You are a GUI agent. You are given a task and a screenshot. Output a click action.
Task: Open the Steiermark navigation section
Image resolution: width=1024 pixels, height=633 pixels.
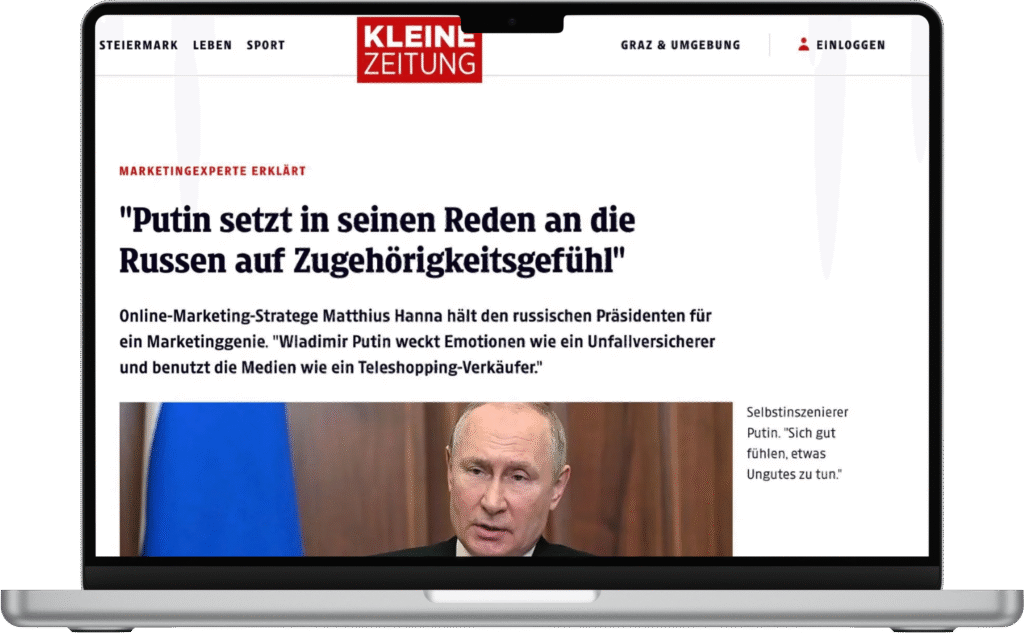pos(138,45)
